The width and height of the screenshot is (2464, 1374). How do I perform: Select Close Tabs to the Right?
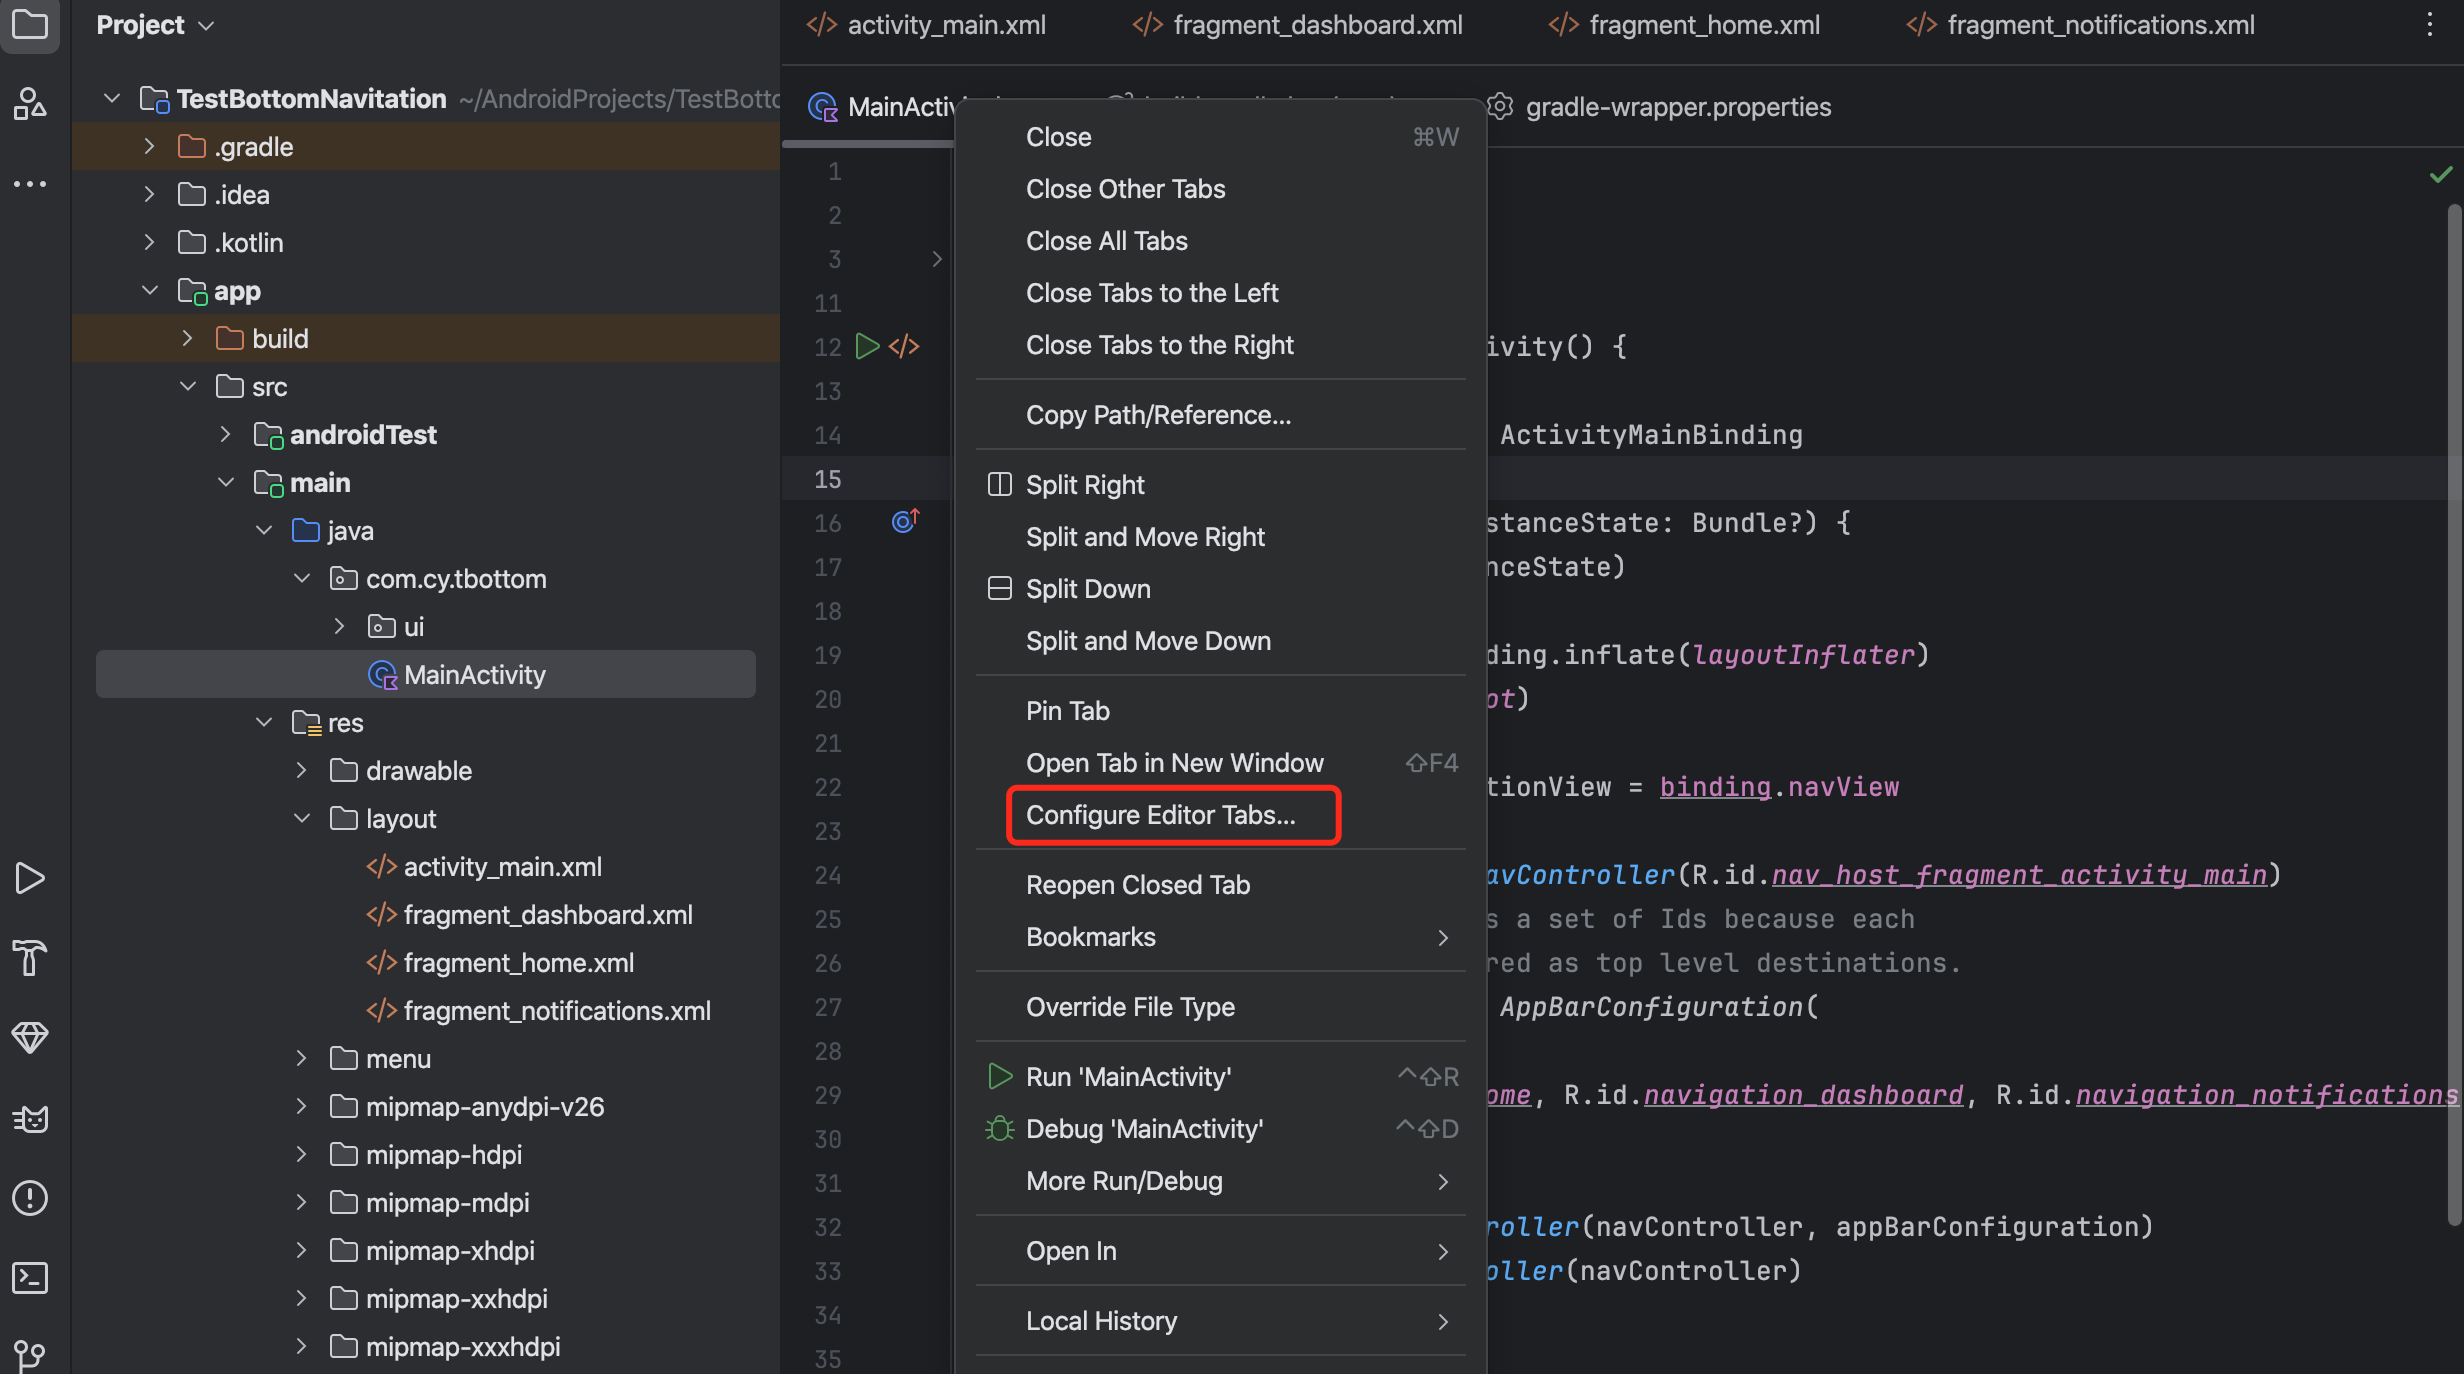pyautogui.click(x=1221, y=345)
